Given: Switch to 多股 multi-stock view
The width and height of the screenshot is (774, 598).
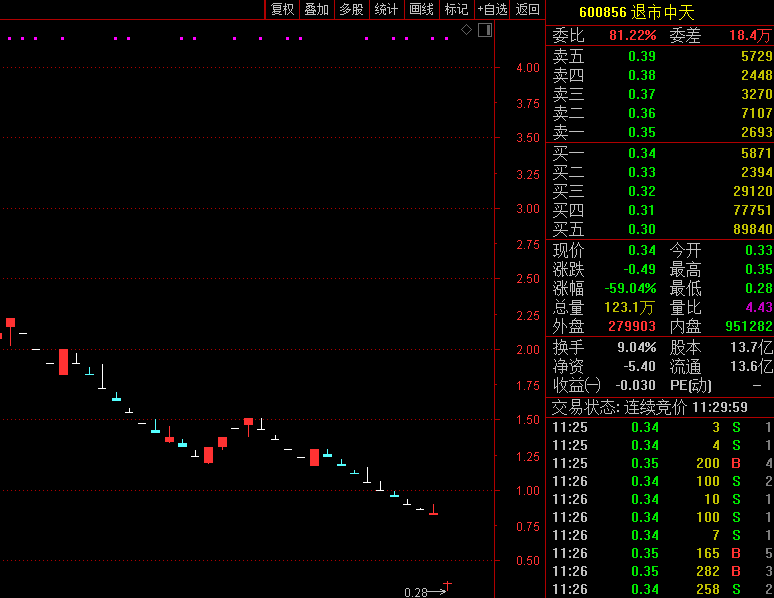Looking at the screenshot, I should tap(351, 9).
